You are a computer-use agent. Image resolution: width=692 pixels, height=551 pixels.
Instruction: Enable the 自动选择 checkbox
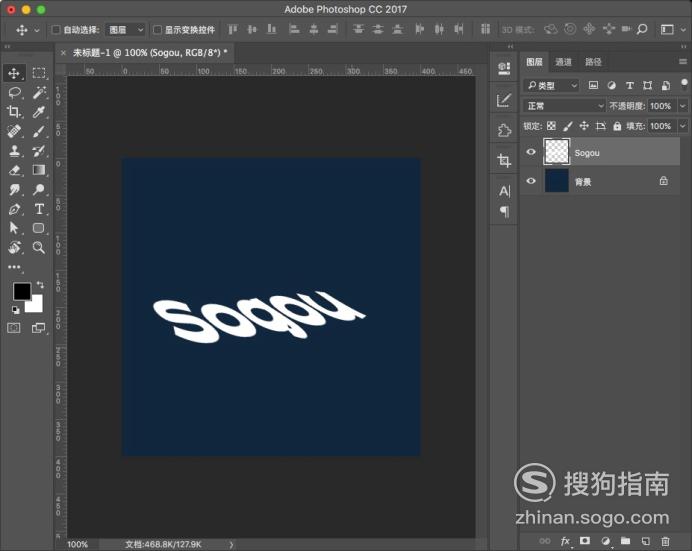(56, 30)
